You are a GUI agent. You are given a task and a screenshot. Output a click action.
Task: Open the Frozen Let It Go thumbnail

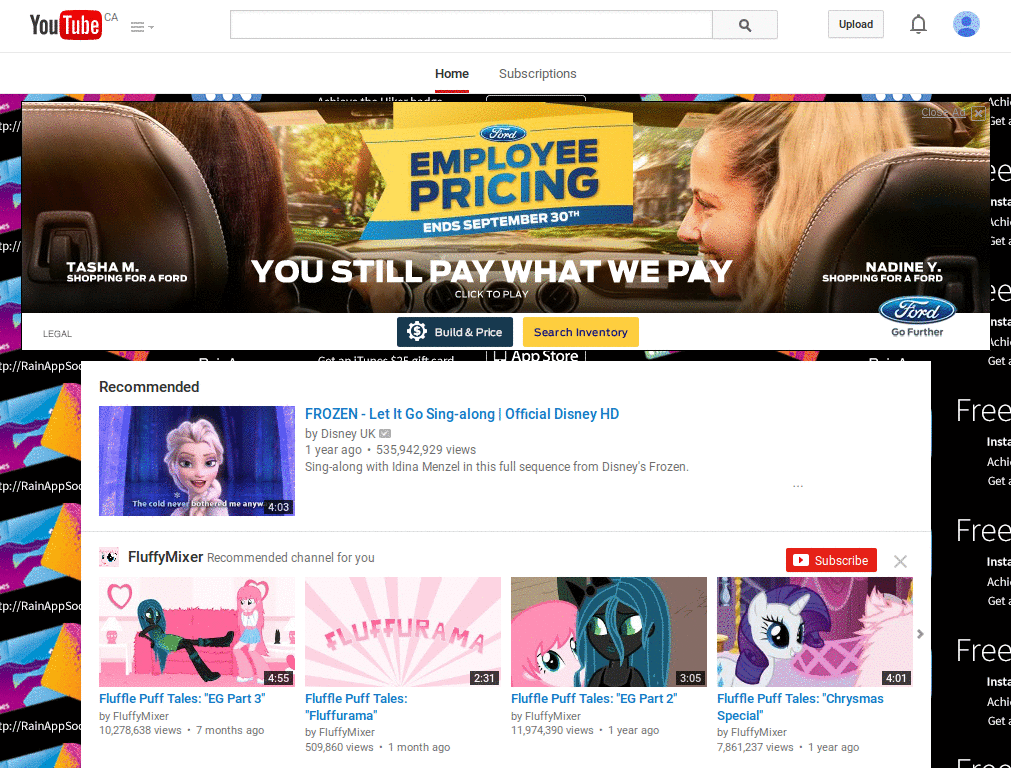pyautogui.click(x=197, y=461)
